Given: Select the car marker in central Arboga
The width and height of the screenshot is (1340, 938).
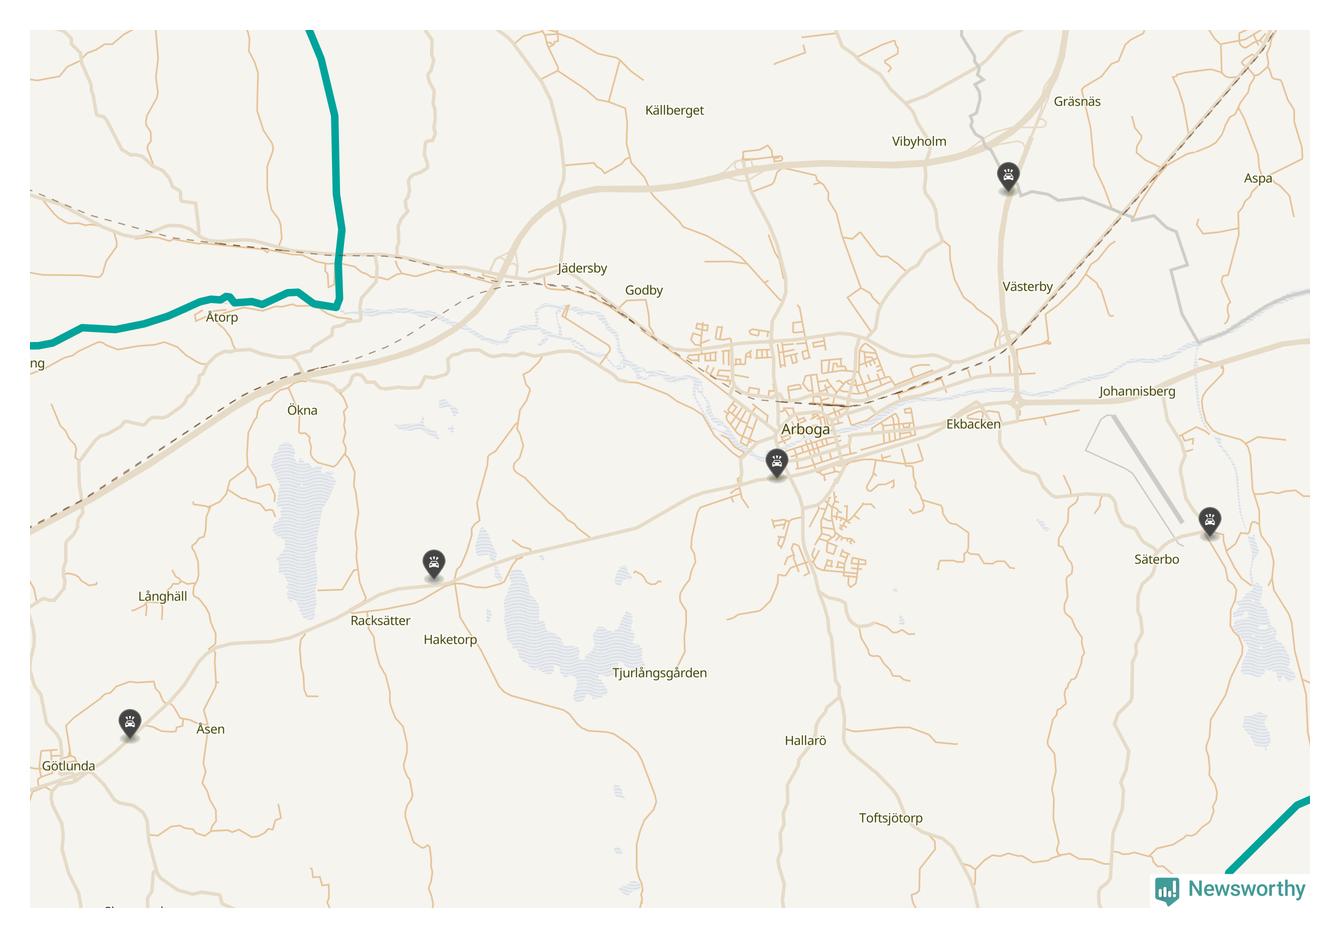Looking at the screenshot, I should (x=776, y=464).
